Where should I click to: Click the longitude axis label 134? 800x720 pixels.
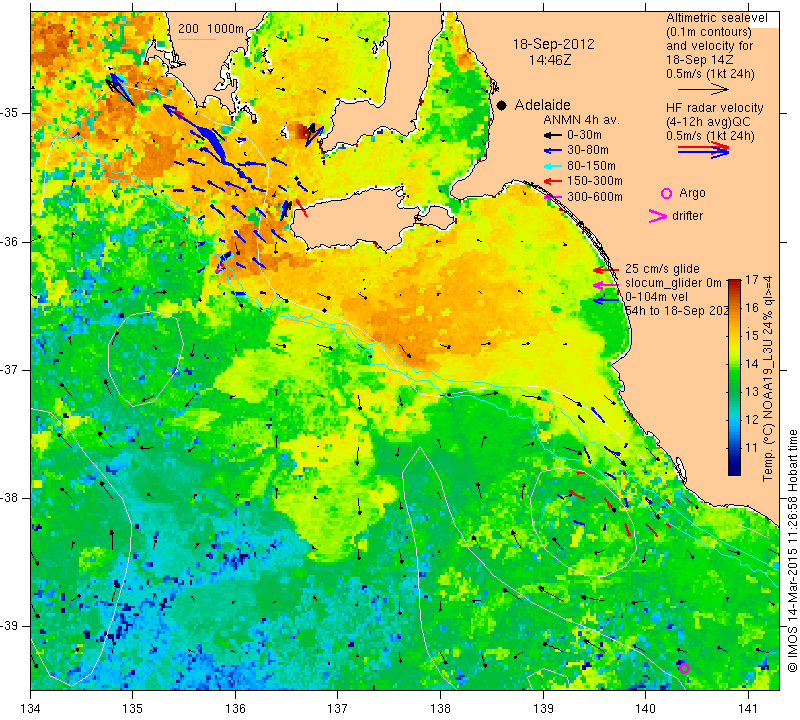point(31,709)
